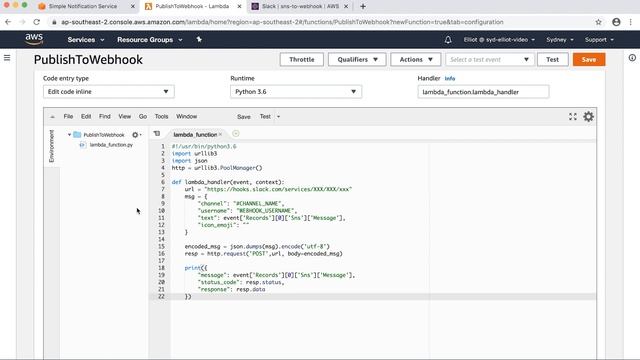The width and height of the screenshot is (640, 360).
Task: Bookmark this page with the star
Action: coord(598,22)
